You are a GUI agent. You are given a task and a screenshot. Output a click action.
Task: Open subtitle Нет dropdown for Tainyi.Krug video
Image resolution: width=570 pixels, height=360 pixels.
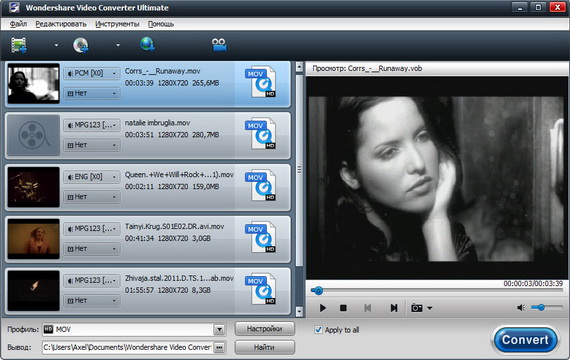click(92, 249)
